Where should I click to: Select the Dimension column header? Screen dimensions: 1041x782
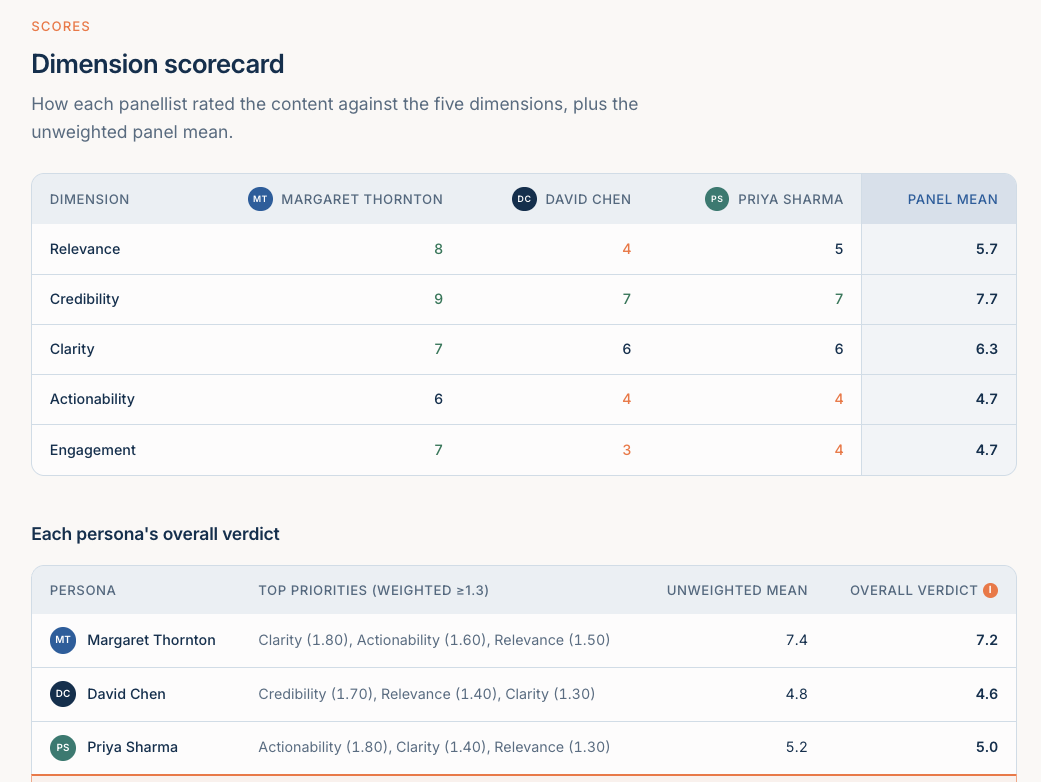[90, 199]
